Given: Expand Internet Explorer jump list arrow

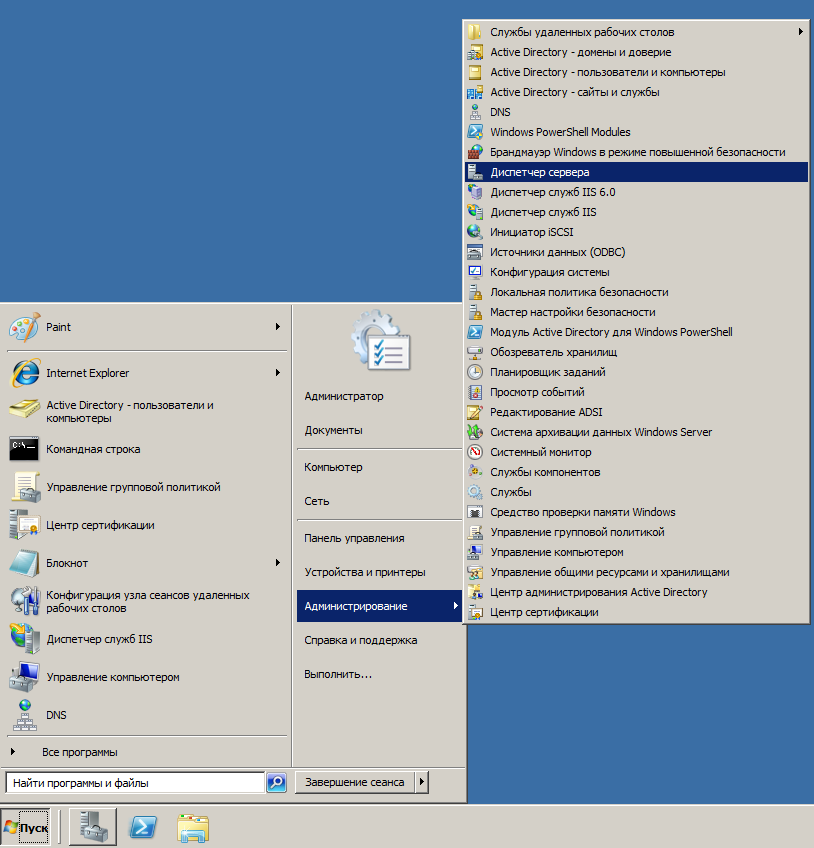Looking at the screenshot, I should point(277,373).
